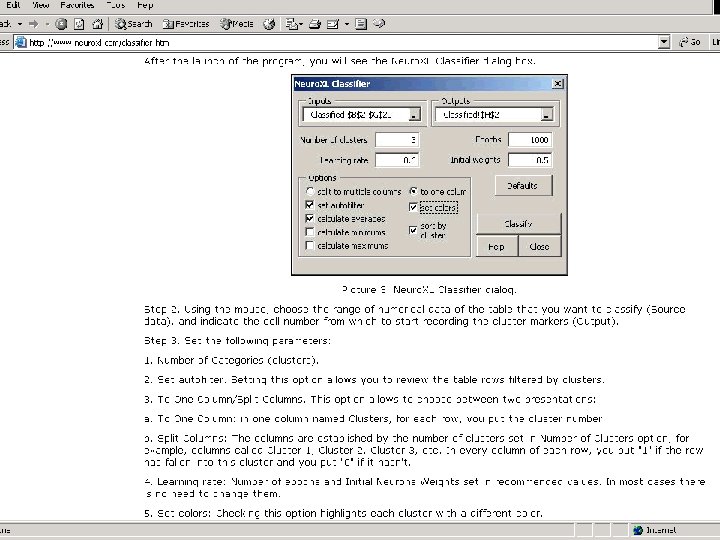
Task: Open the Edit menu
Action: (x=13, y=5)
